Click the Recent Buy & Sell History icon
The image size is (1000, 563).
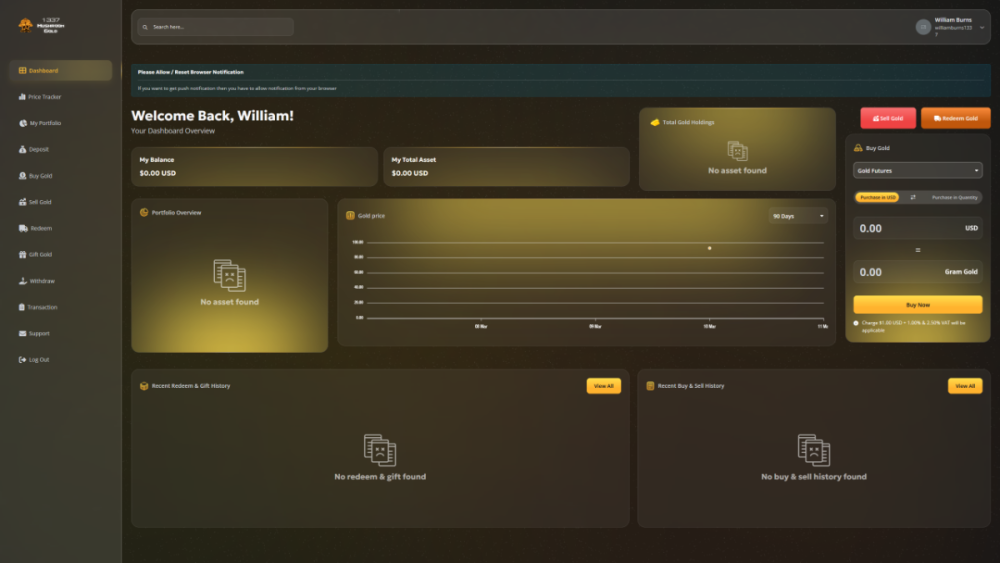point(650,386)
